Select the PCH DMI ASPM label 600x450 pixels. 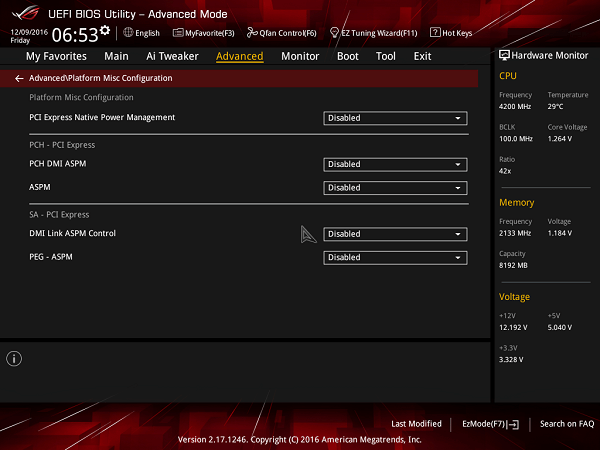(x=58, y=164)
